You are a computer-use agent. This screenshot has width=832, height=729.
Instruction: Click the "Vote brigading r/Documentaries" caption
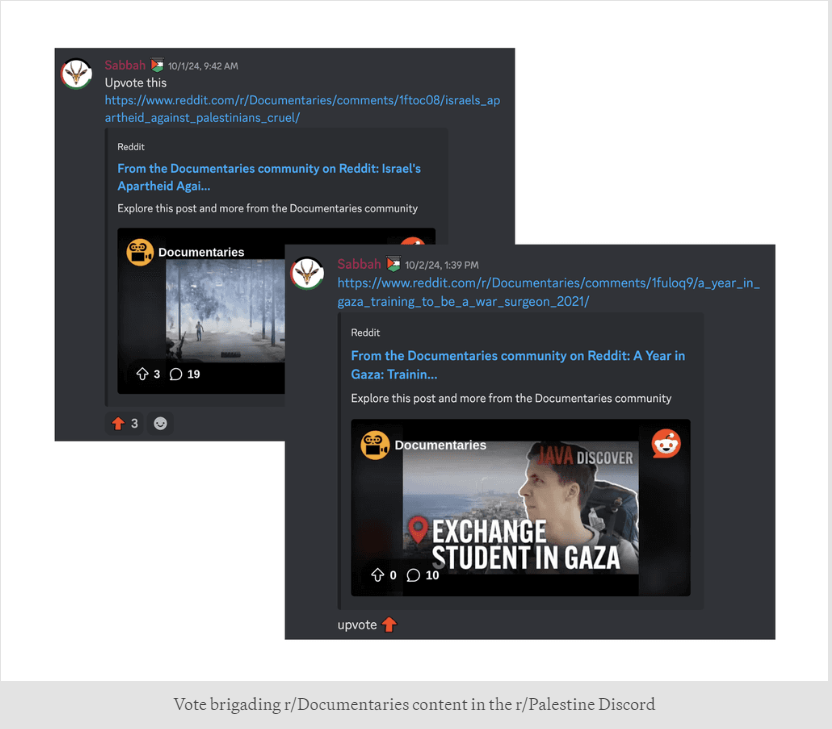click(414, 704)
